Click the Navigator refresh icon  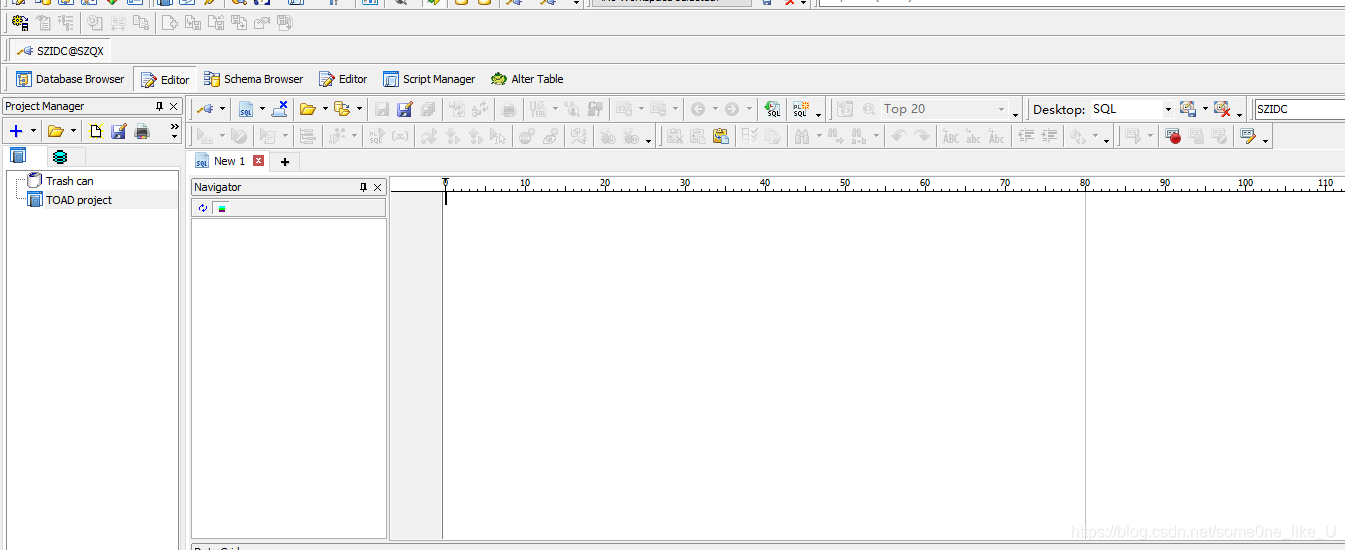point(203,208)
